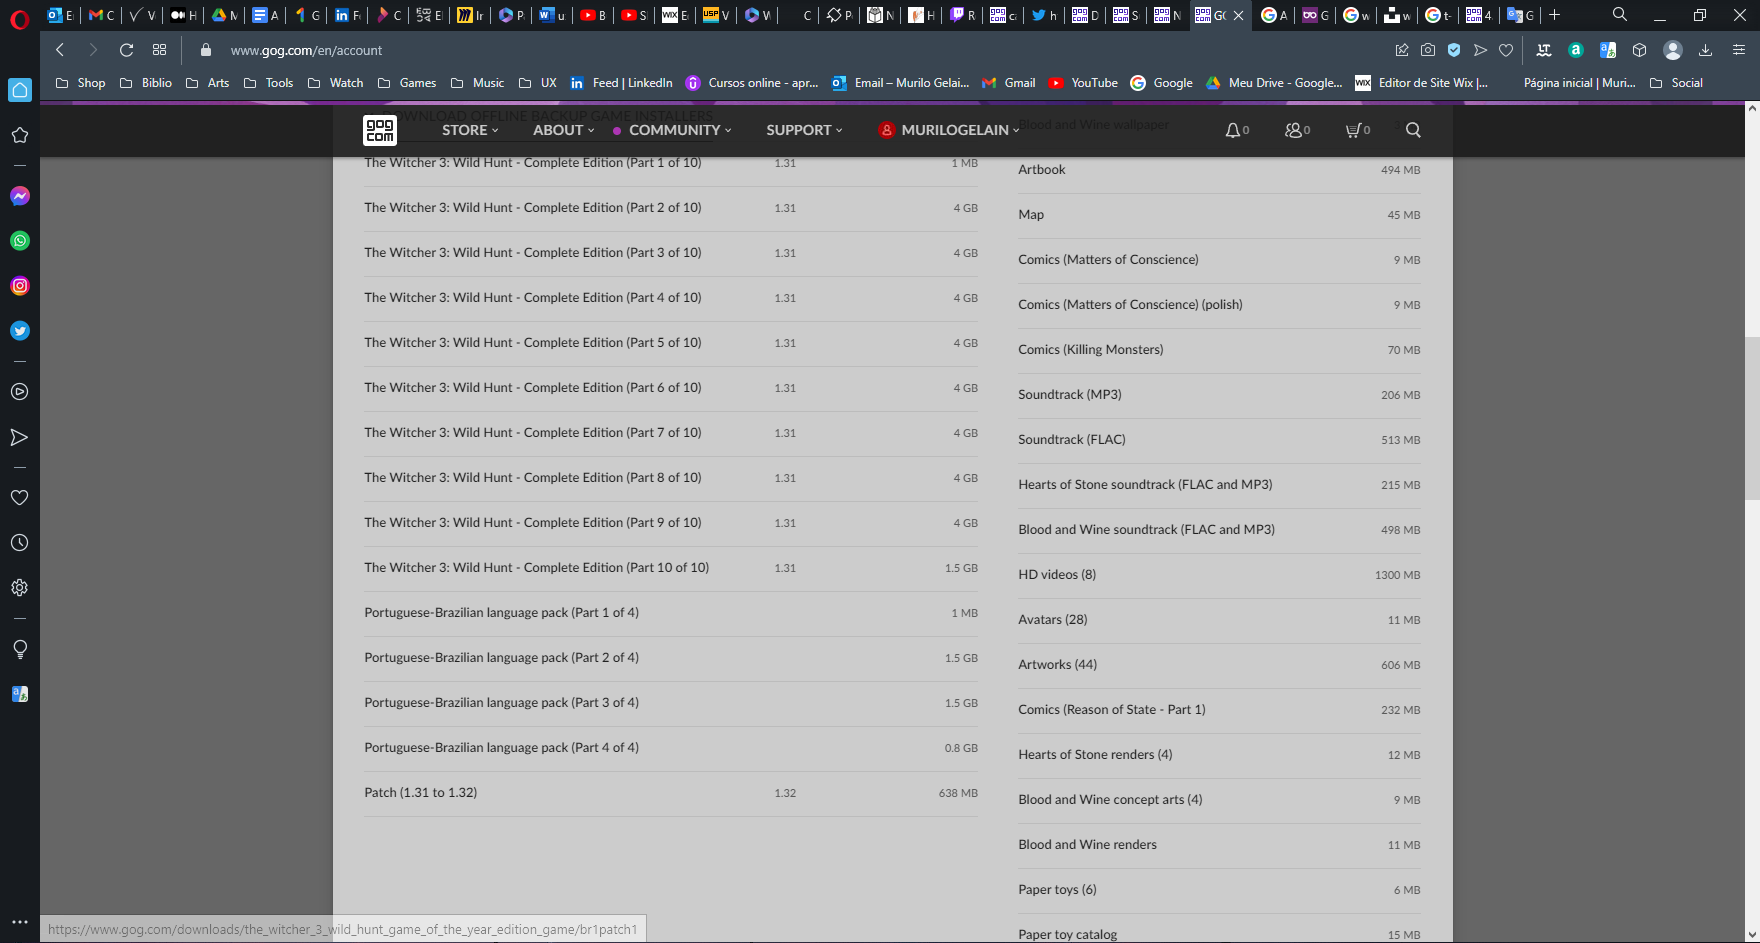This screenshot has width=1760, height=943.
Task: Open a new browser tab
Action: [x=1554, y=15]
